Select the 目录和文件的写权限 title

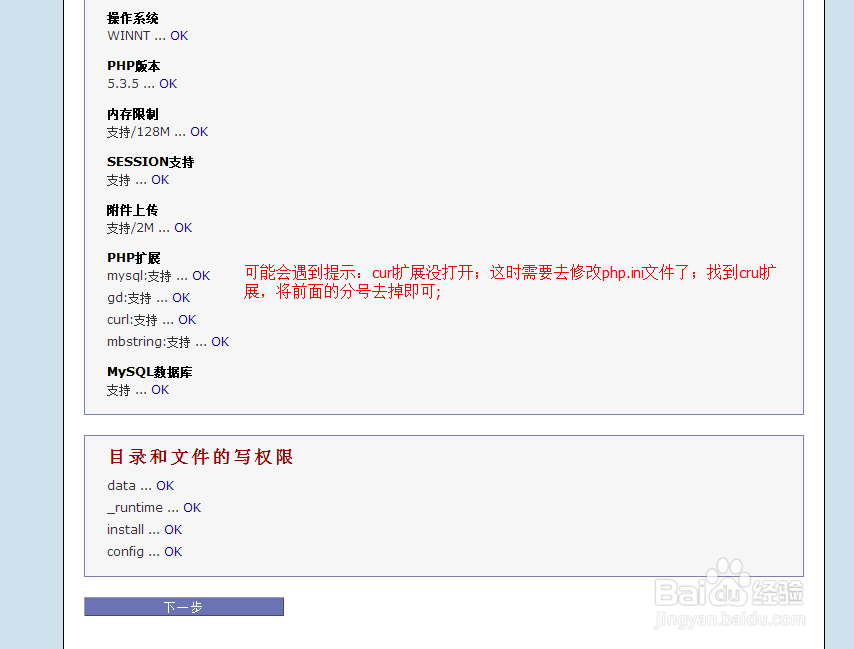[x=199, y=456]
